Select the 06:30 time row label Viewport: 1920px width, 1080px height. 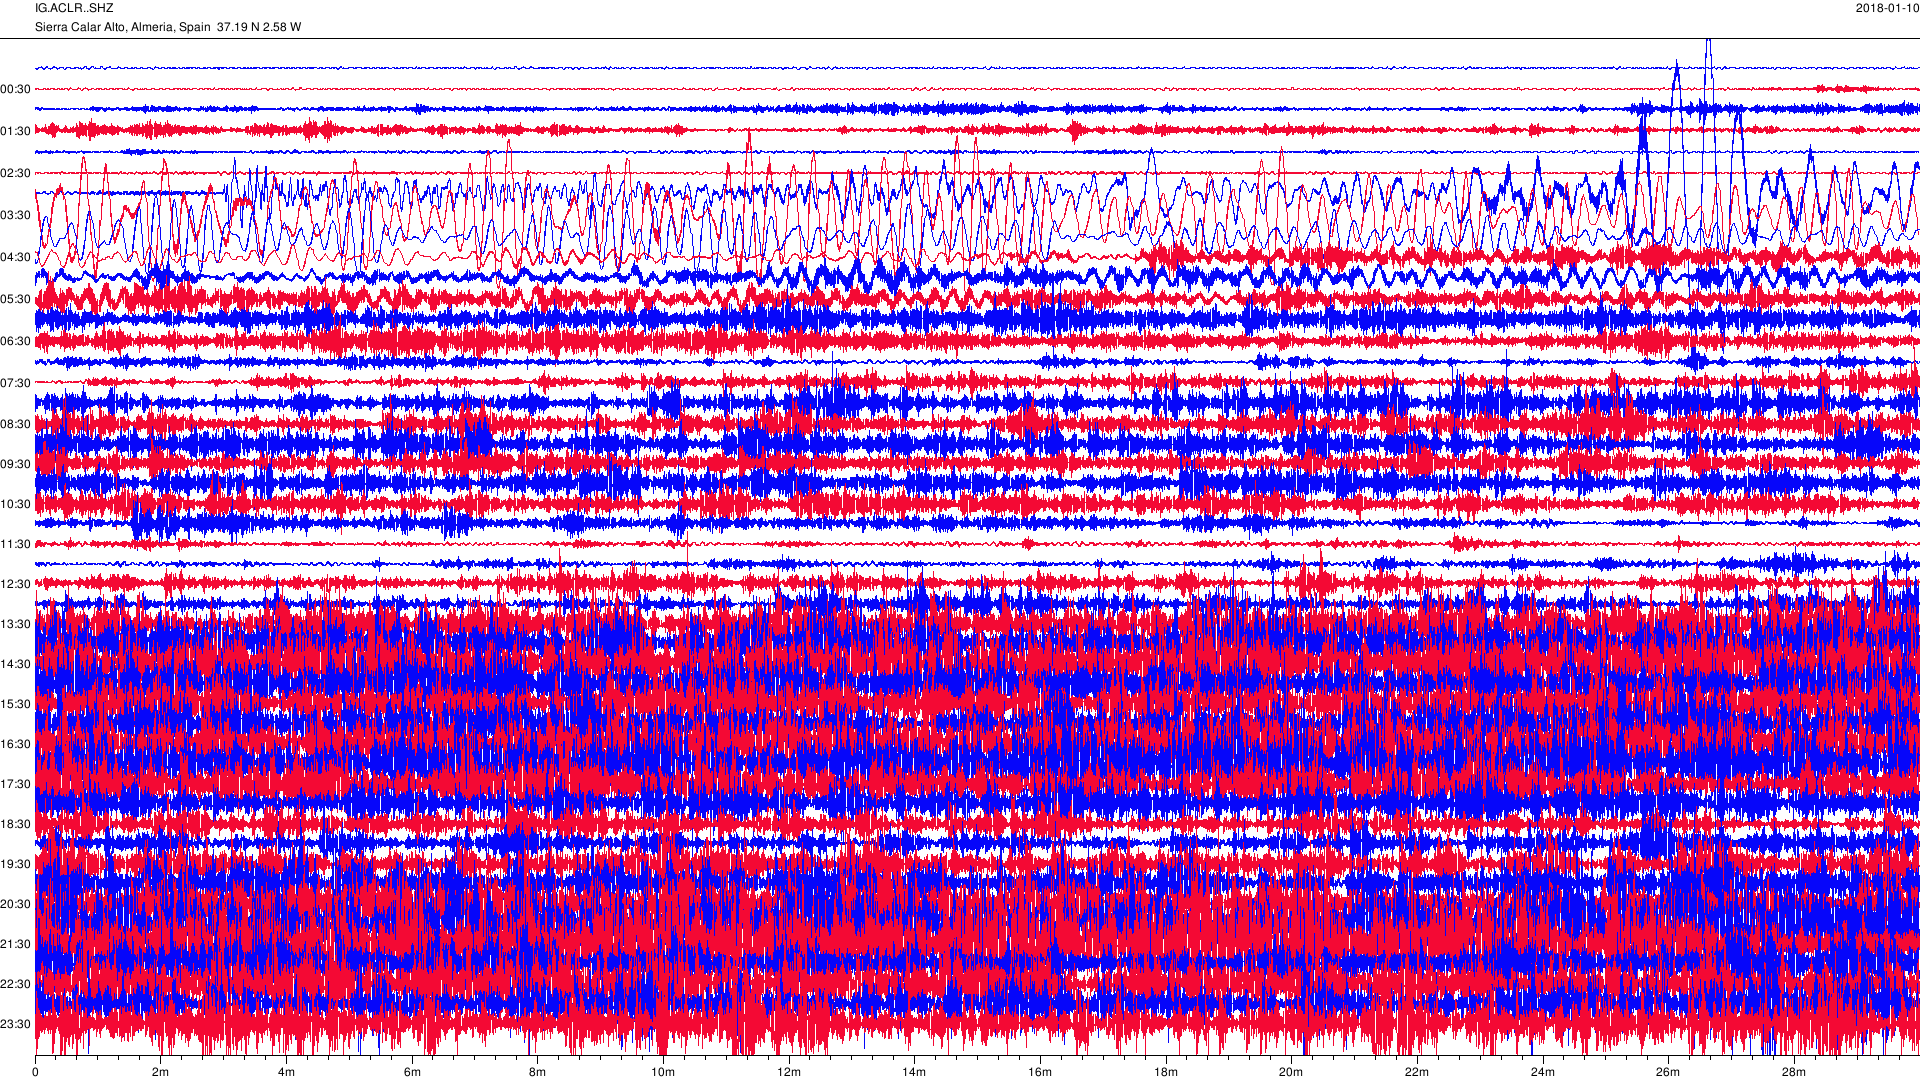[x=16, y=342]
